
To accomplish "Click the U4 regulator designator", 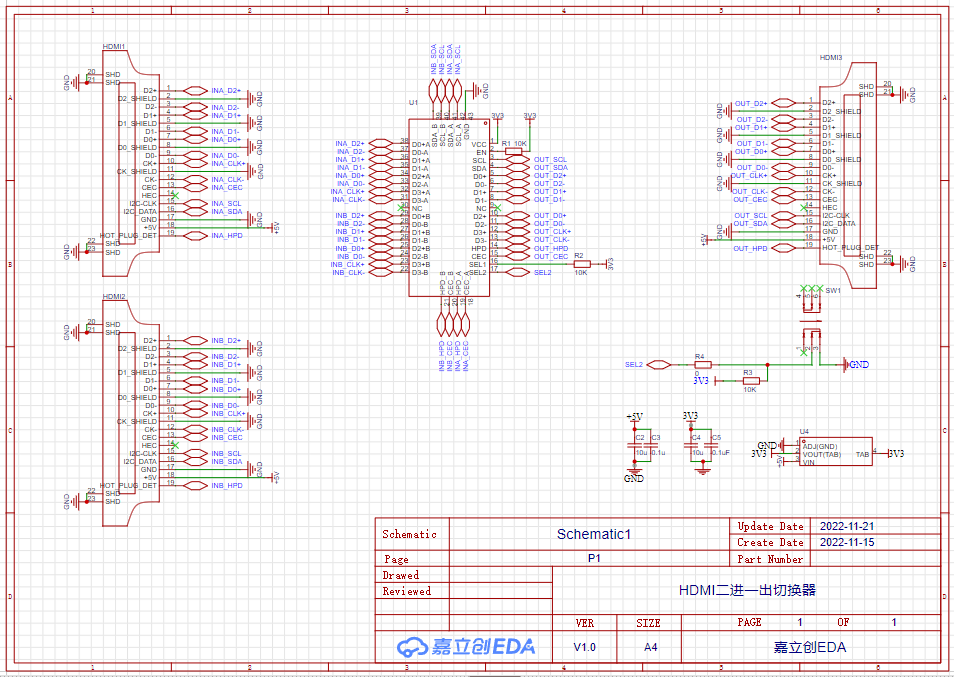I will point(804,432).
